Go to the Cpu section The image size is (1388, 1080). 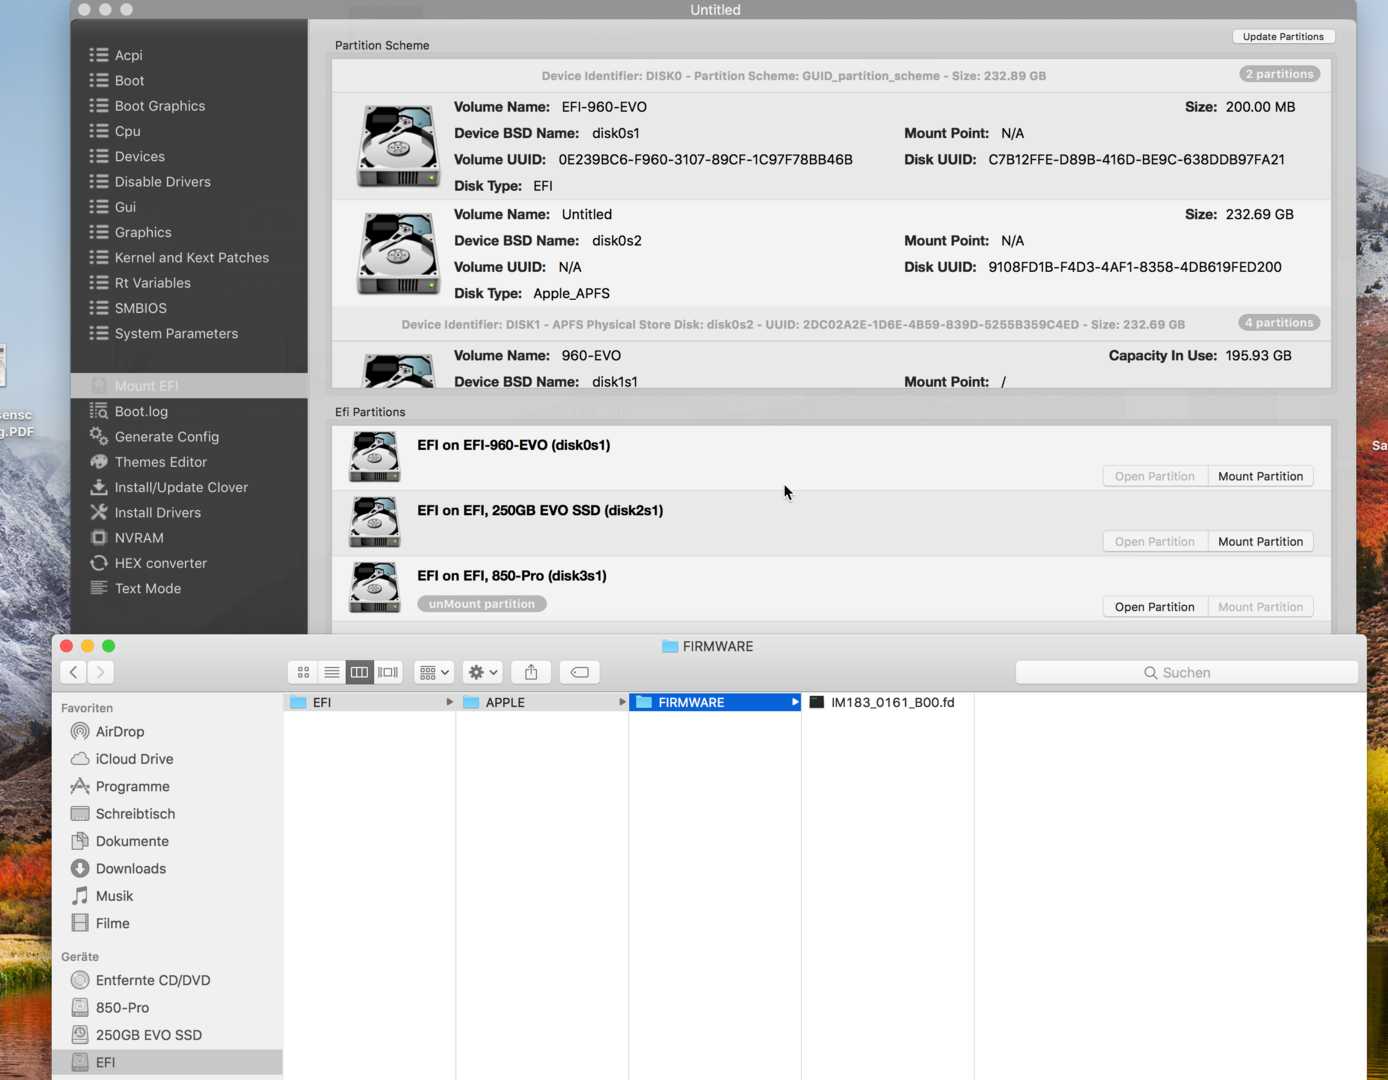pos(127,131)
